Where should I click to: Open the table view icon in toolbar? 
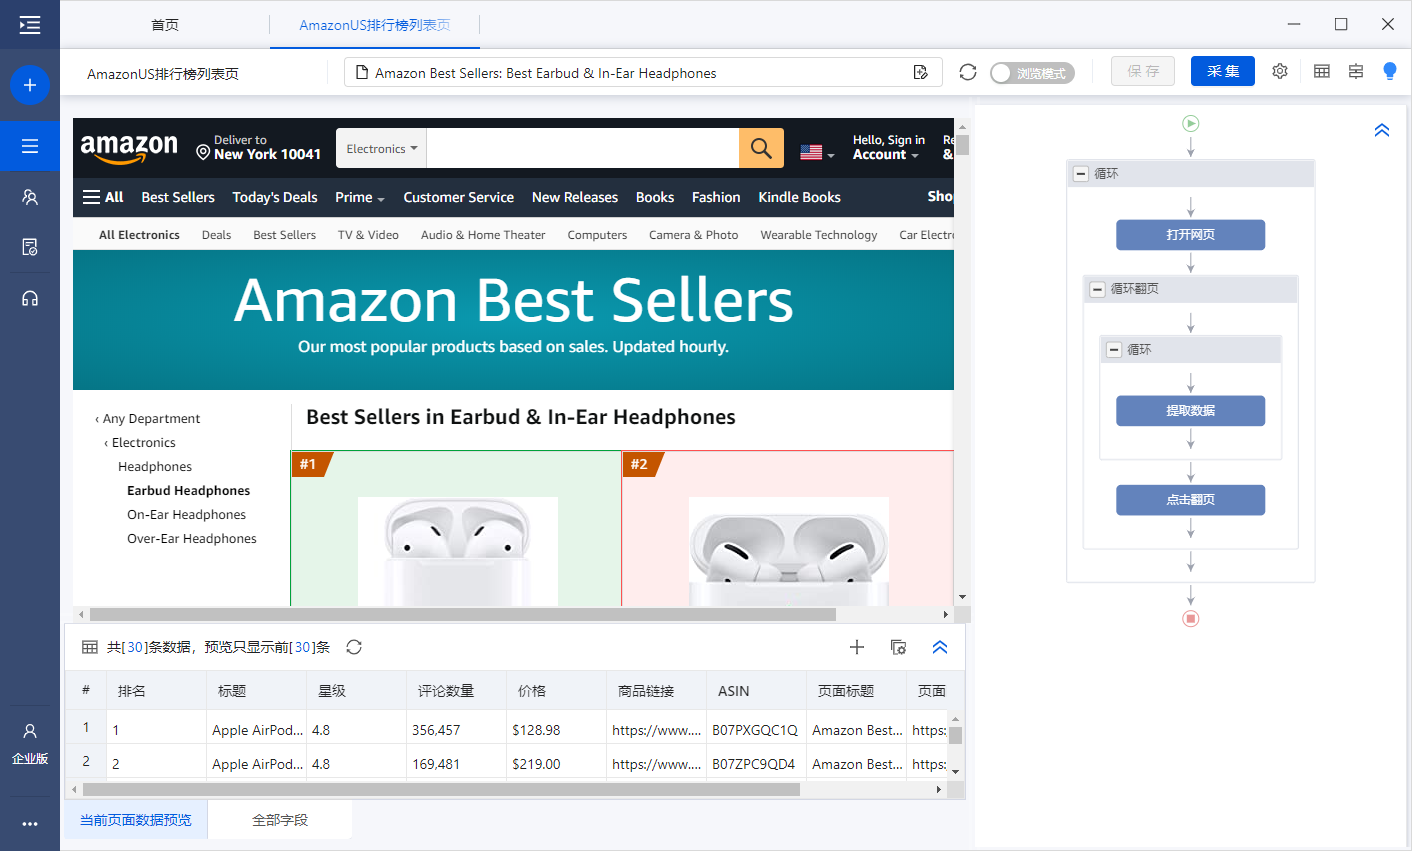click(x=1322, y=71)
